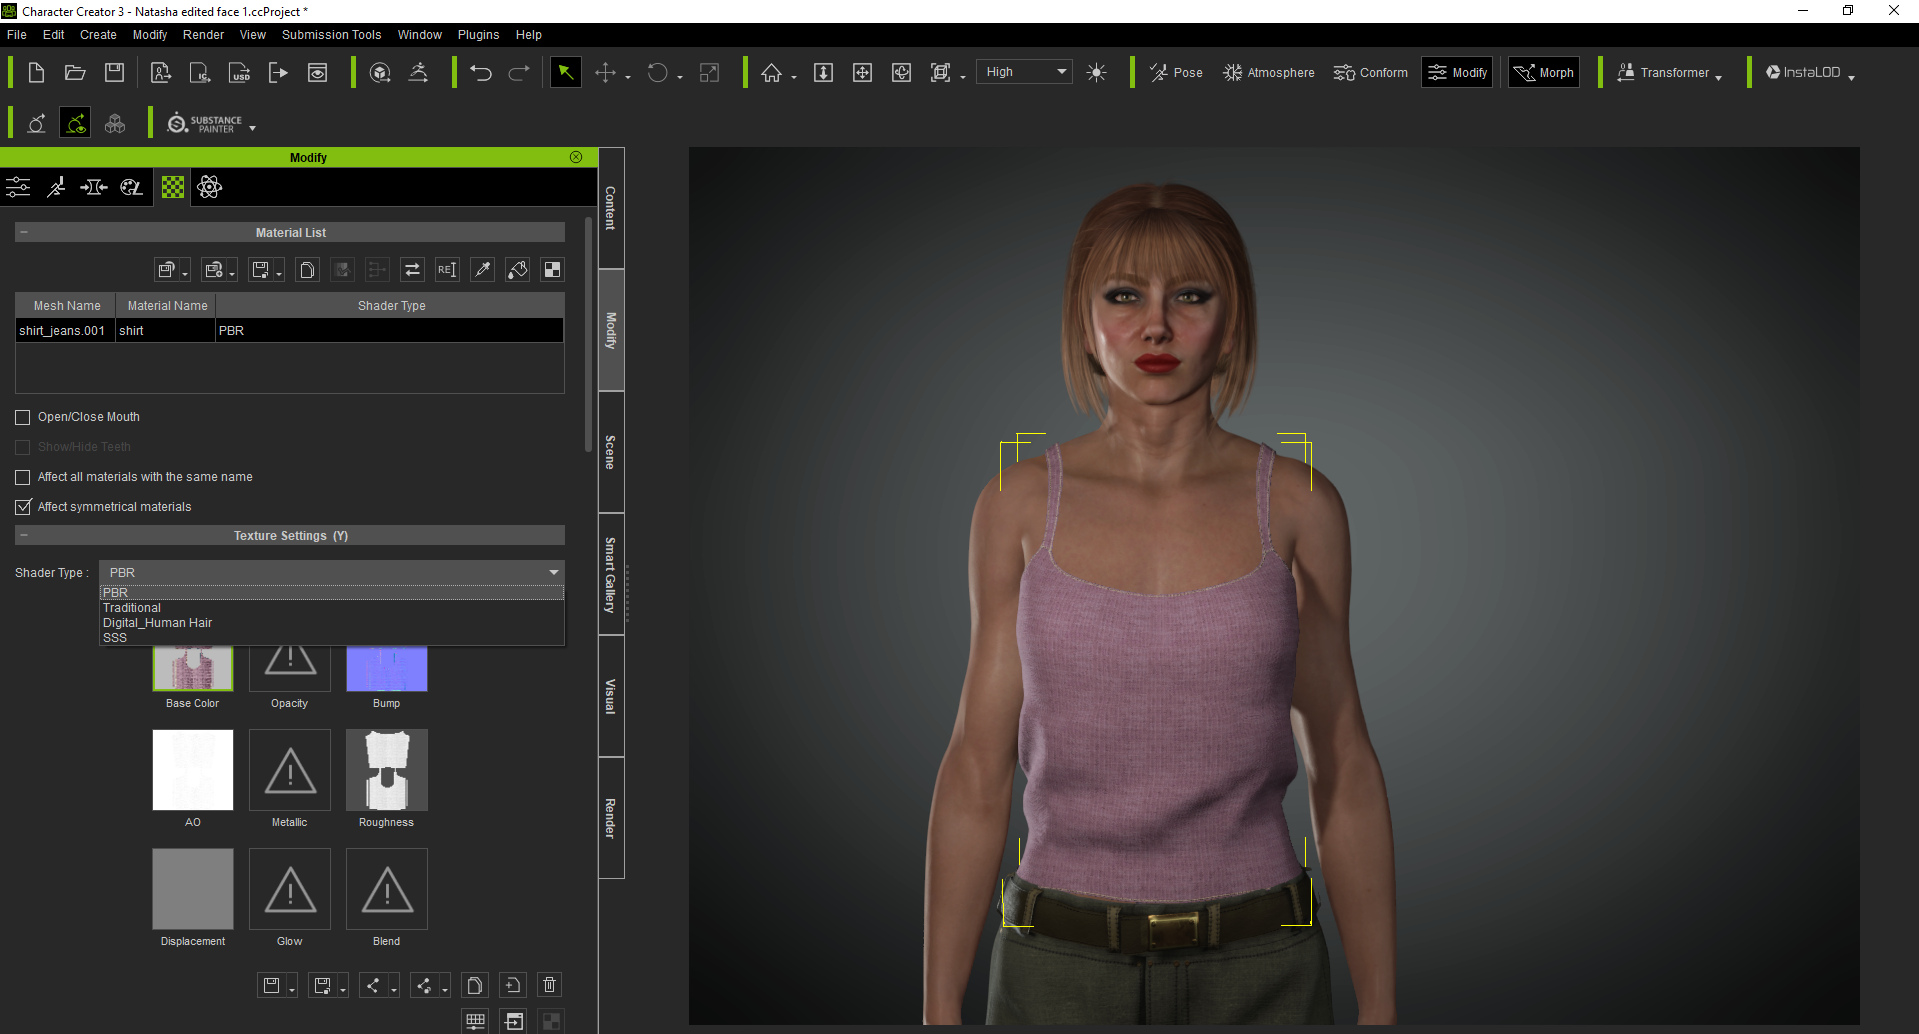Toggle the Pose mode button

click(x=1176, y=73)
